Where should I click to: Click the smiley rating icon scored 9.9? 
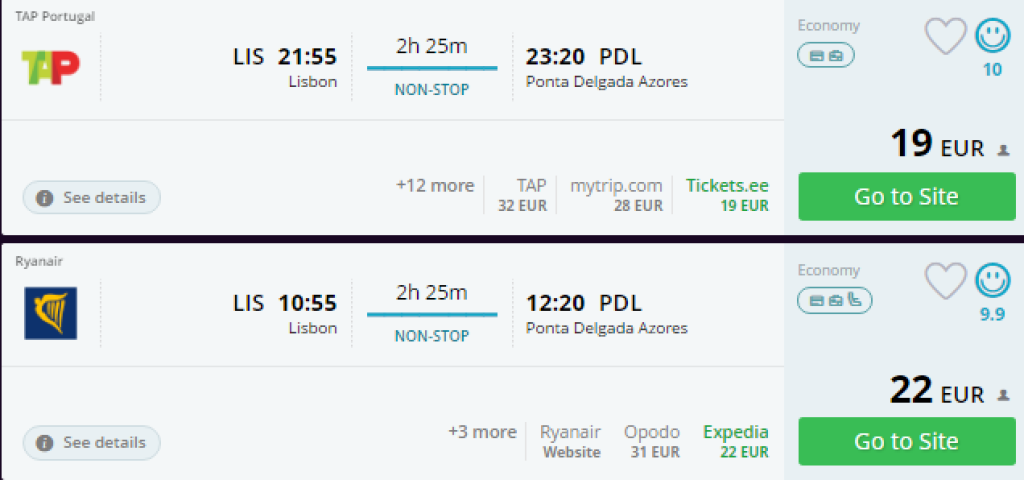(992, 281)
